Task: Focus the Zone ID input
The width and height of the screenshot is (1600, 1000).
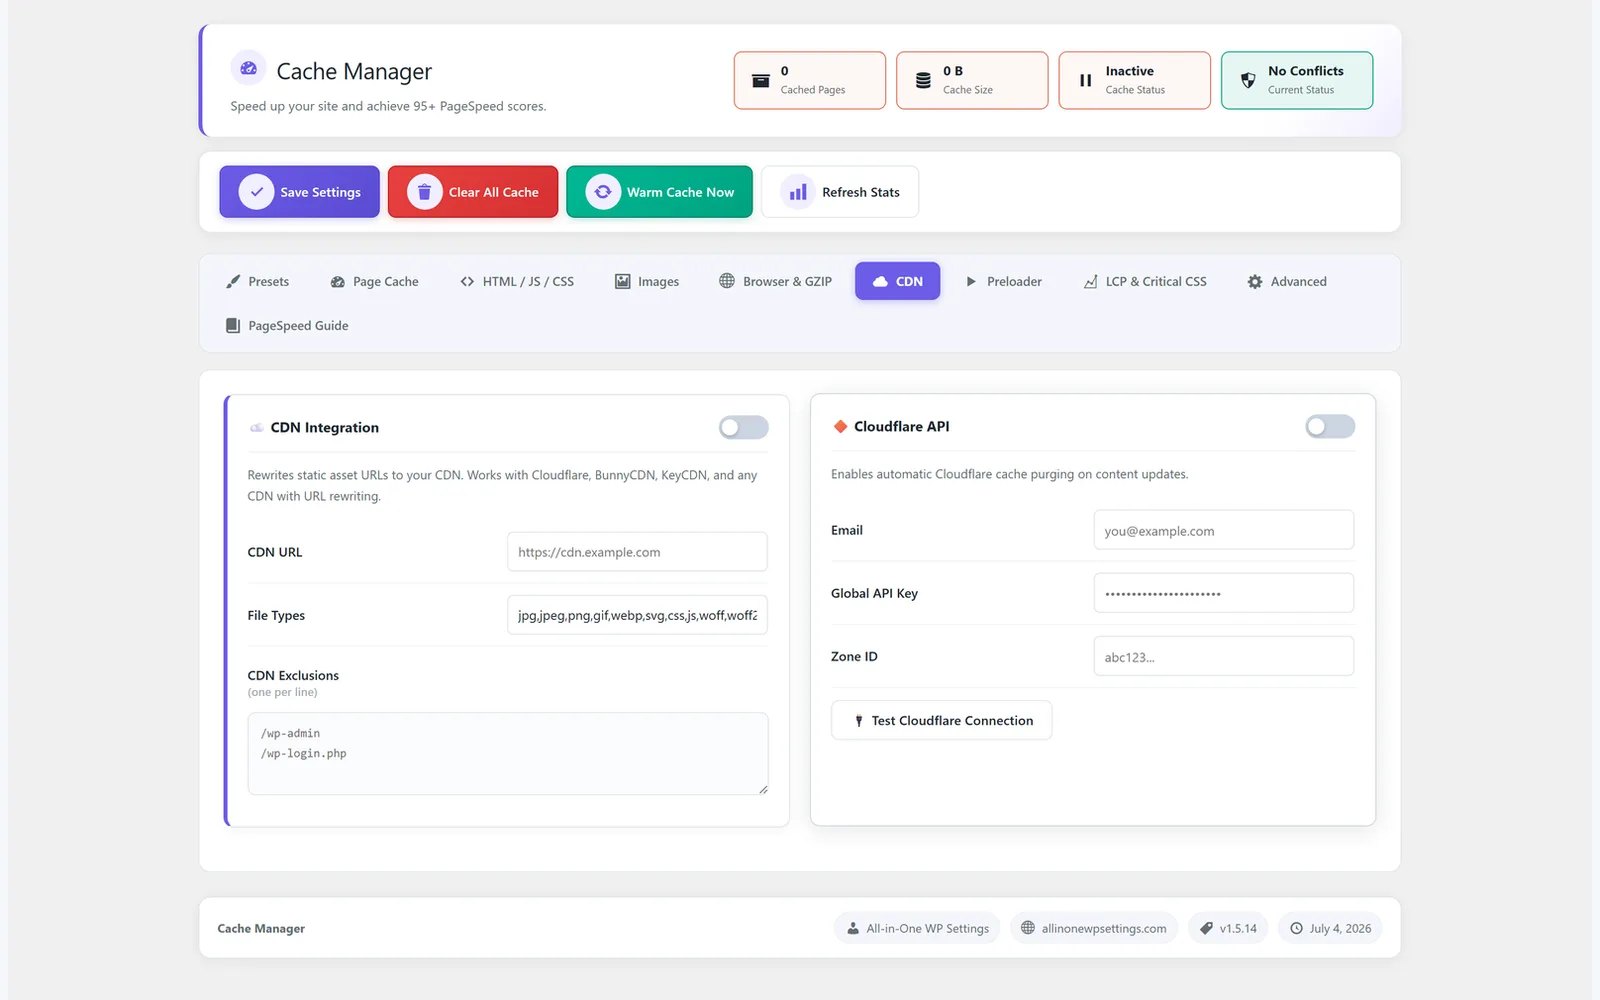Action: click(x=1224, y=657)
